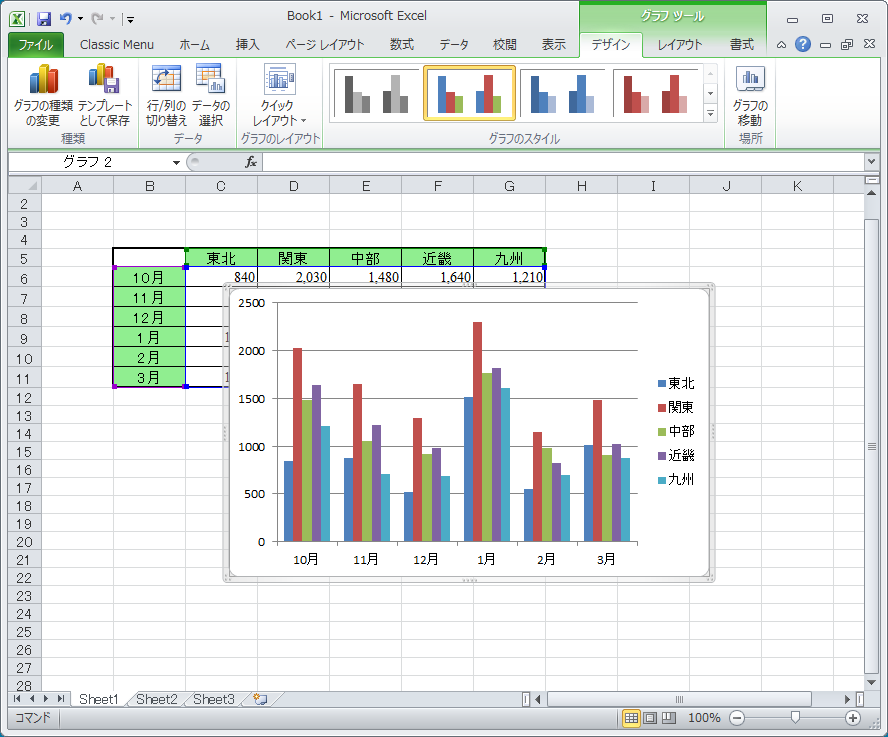Open the Name Box dropdown arrow
This screenshot has height=737, width=888.
(x=176, y=162)
